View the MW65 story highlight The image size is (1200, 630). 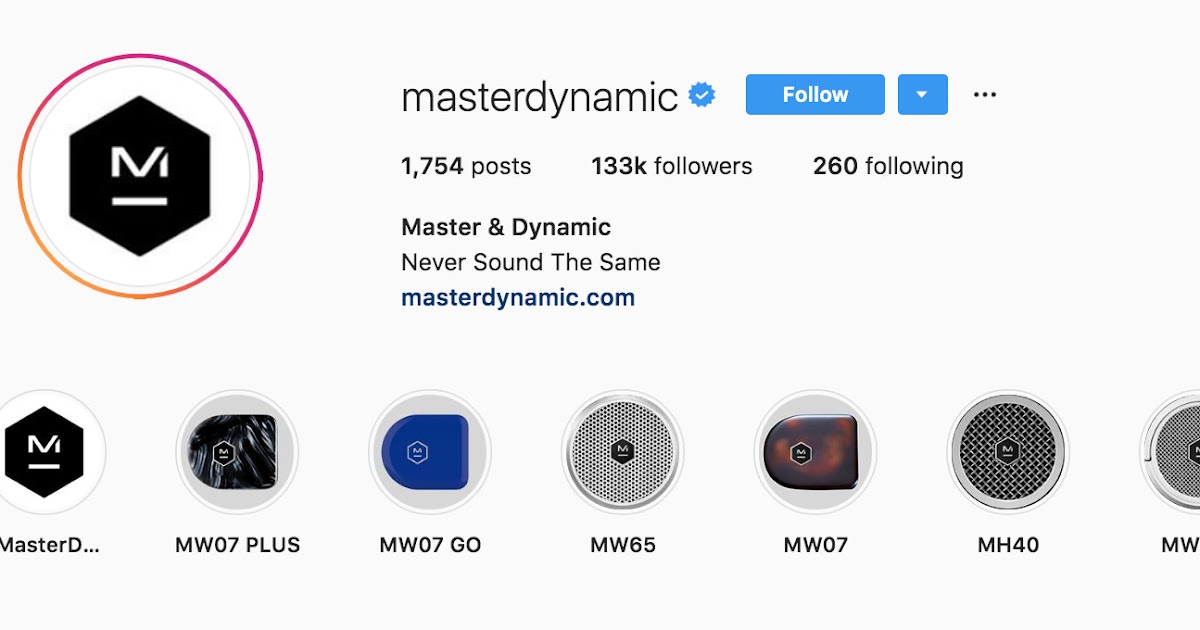click(623, 451)
